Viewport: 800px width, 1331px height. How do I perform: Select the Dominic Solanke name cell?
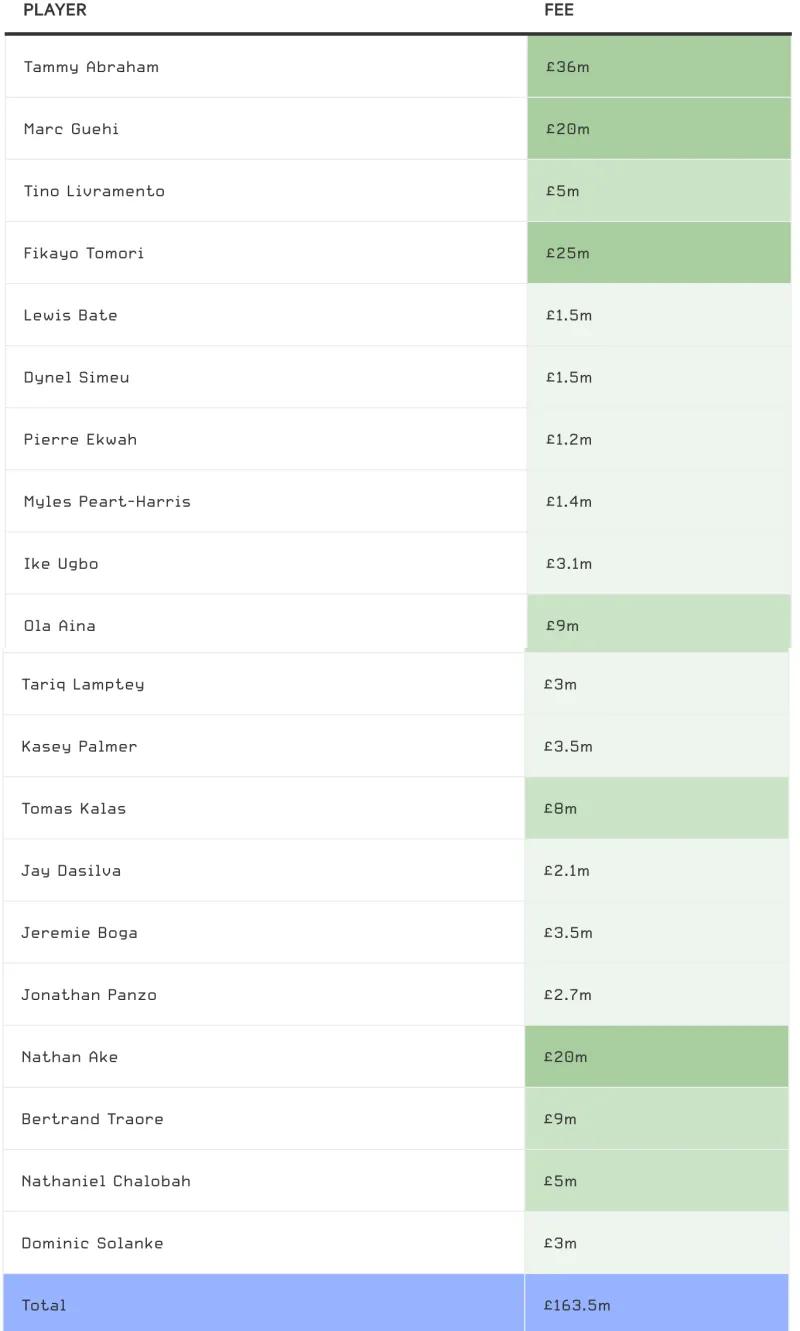click(92, 1242)
